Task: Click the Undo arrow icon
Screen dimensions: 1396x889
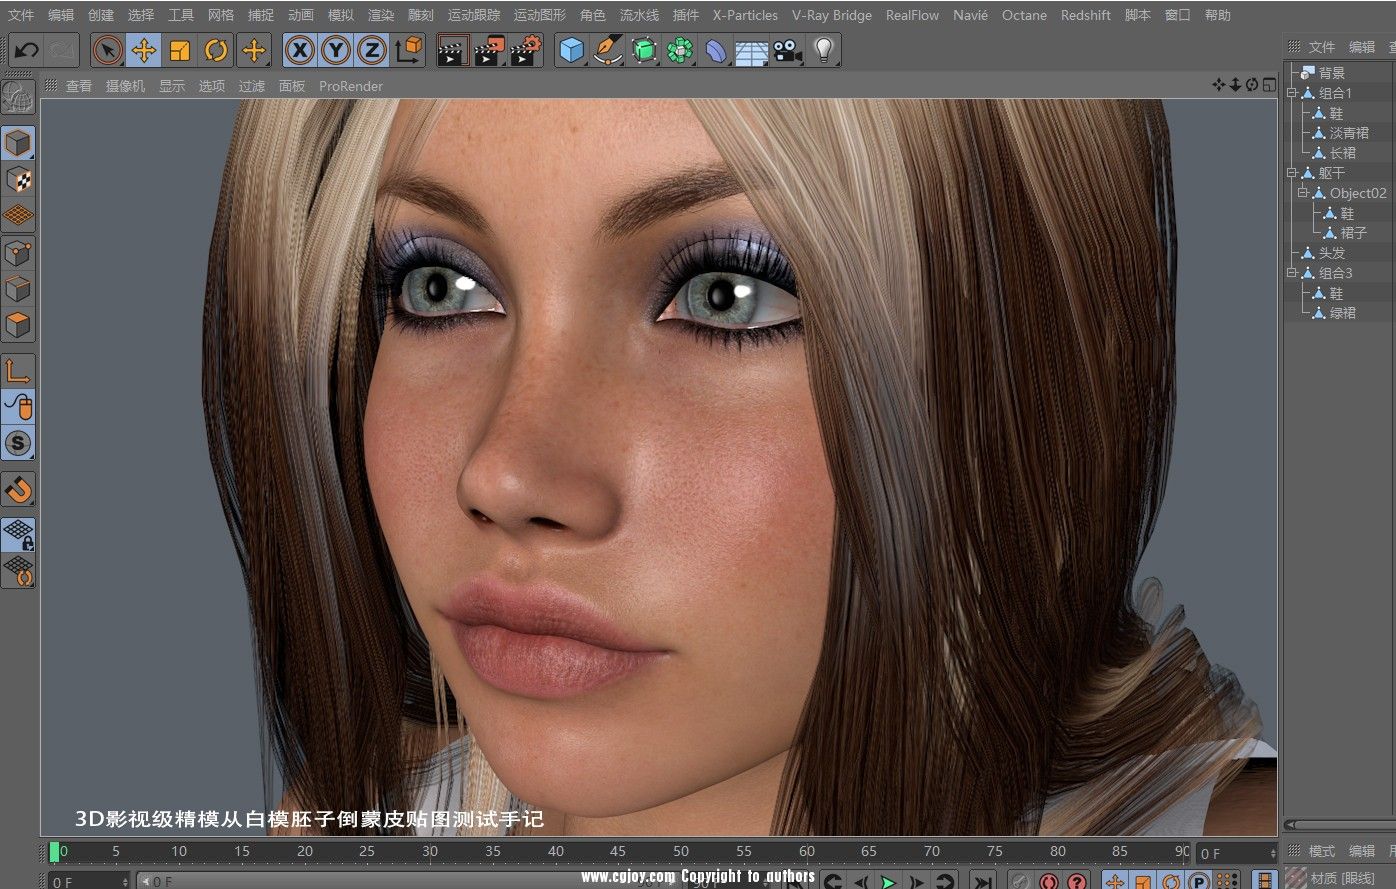Action: [27, 50]
